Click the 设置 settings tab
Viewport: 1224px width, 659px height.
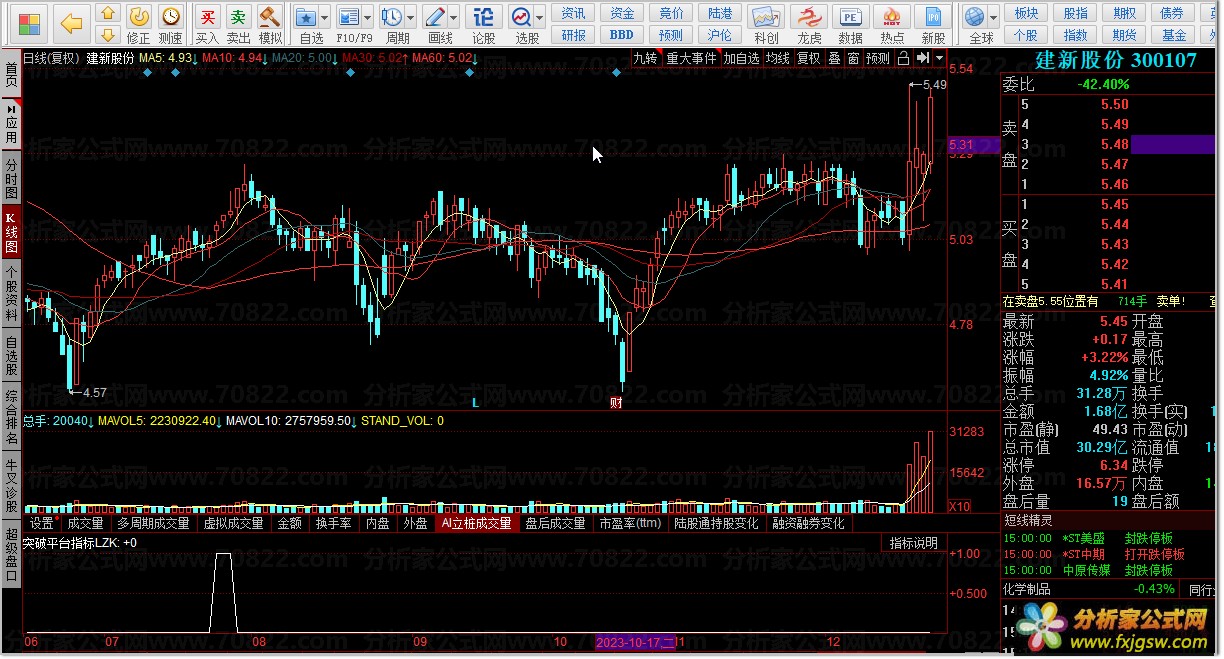[x=42, y=523]
